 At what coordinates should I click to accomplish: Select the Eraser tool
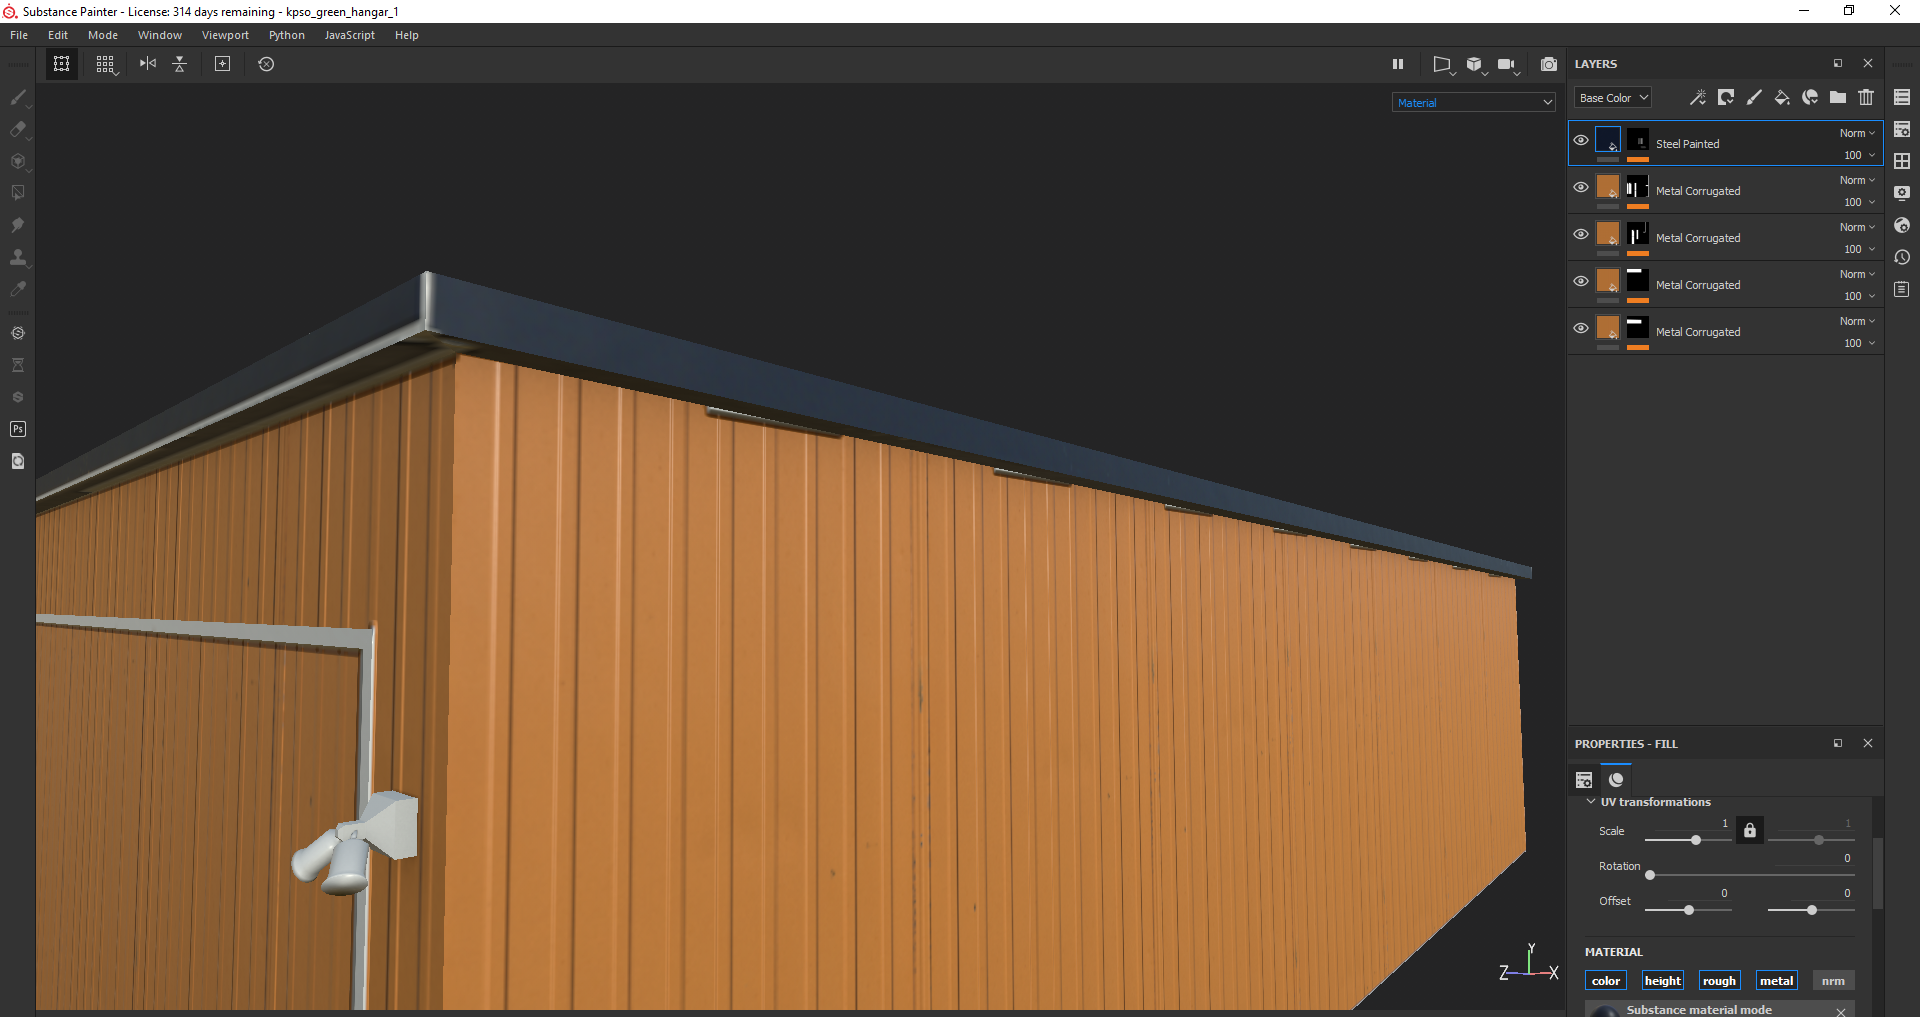(18, 129)
